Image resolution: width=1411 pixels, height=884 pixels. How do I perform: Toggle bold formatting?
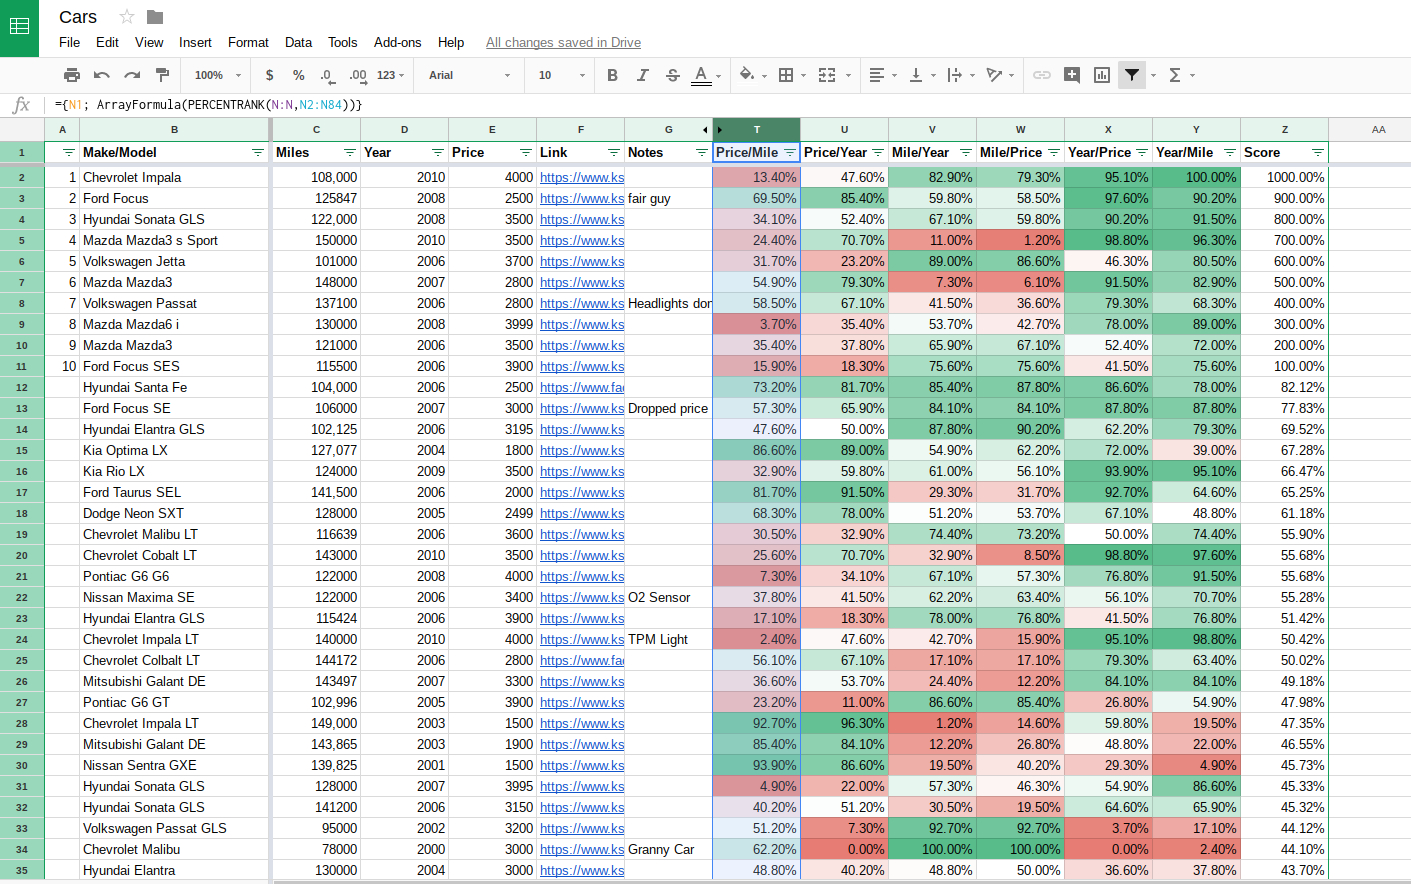612,75
